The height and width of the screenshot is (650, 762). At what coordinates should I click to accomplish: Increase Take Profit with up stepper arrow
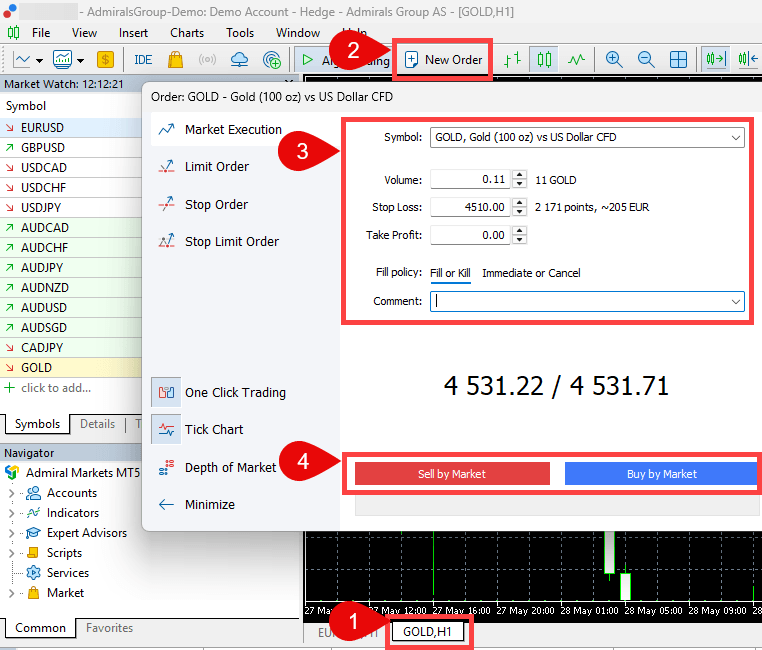[520, 231]
